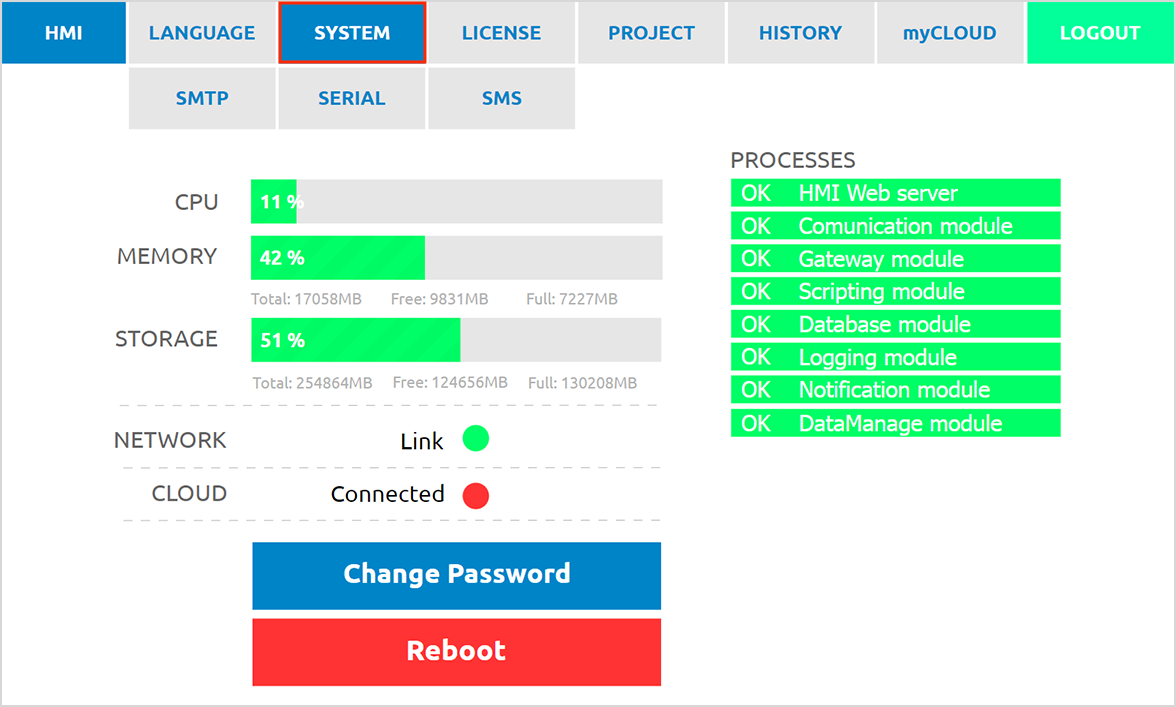The image size is (1176, 707).
Task: Click the memory 'Free: 9831MB' text
Action: click(x=440, y=299)
